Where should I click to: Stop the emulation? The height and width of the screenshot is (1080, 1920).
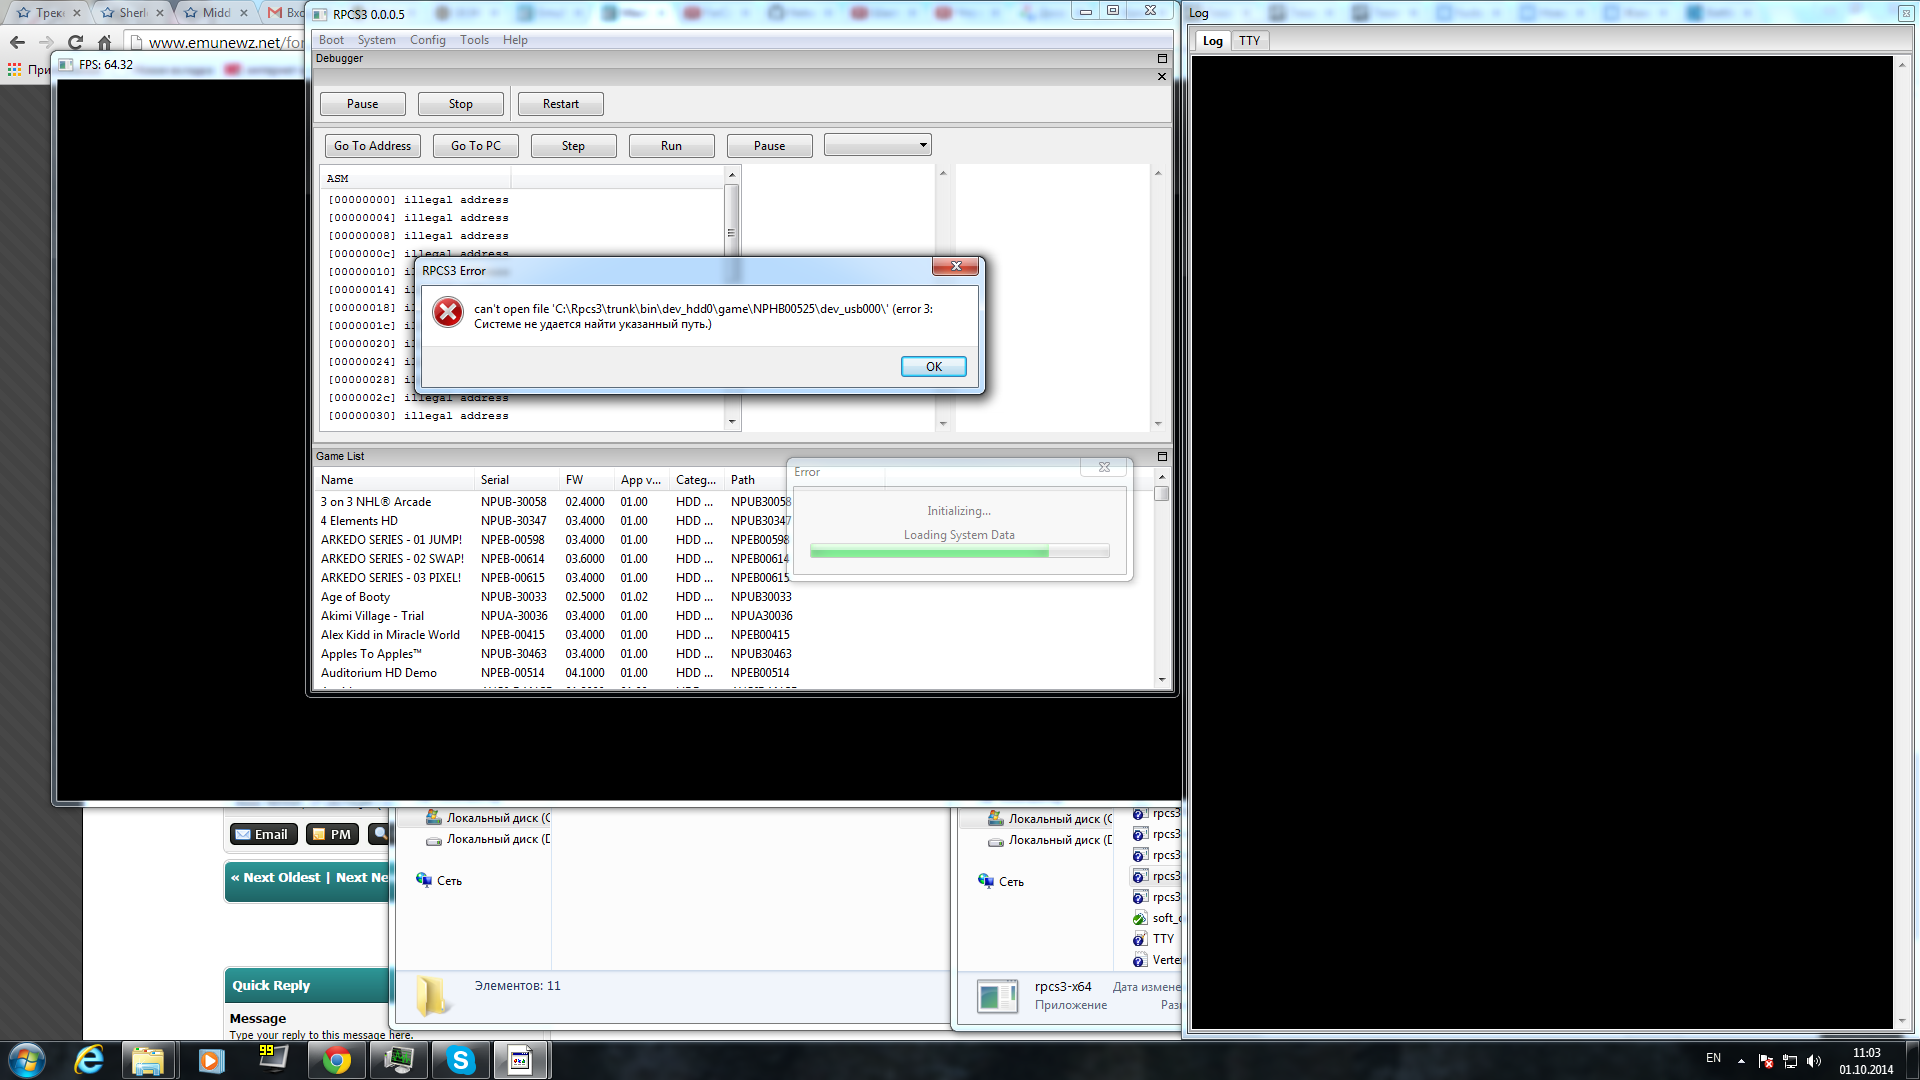[460, 104]
